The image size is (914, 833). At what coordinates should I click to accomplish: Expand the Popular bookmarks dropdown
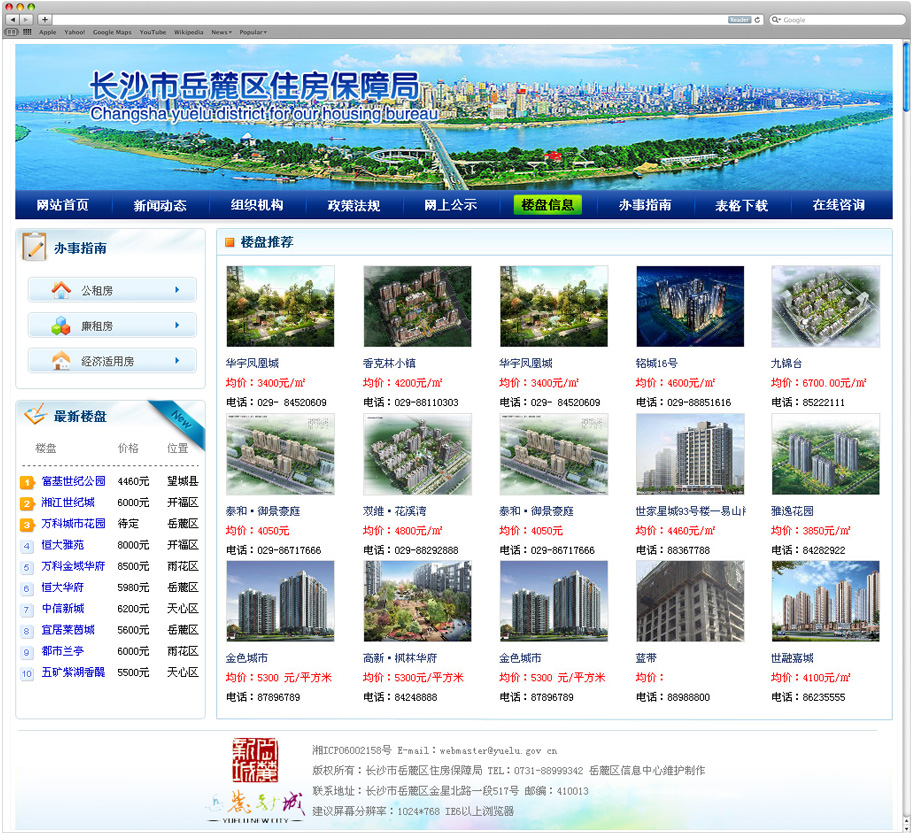252,32
